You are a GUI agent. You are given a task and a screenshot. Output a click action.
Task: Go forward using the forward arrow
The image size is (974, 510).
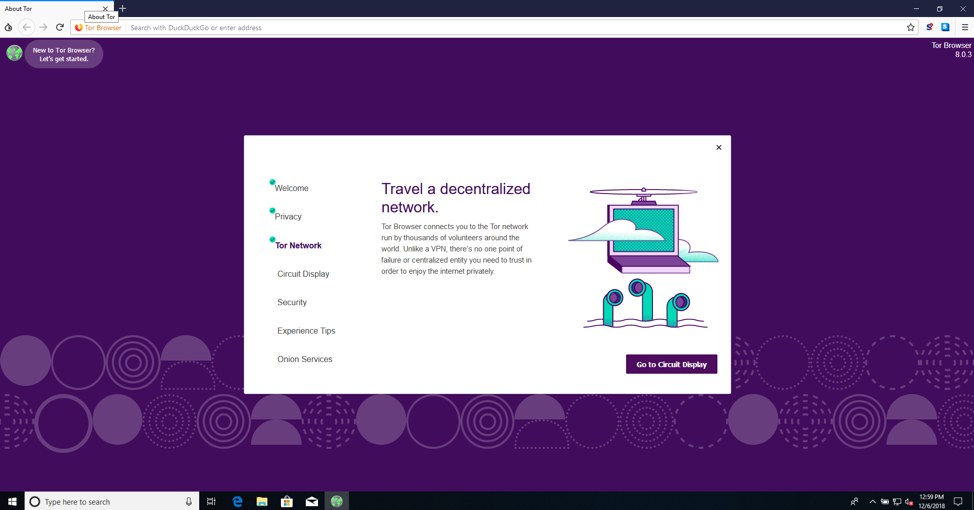point(43,27)
